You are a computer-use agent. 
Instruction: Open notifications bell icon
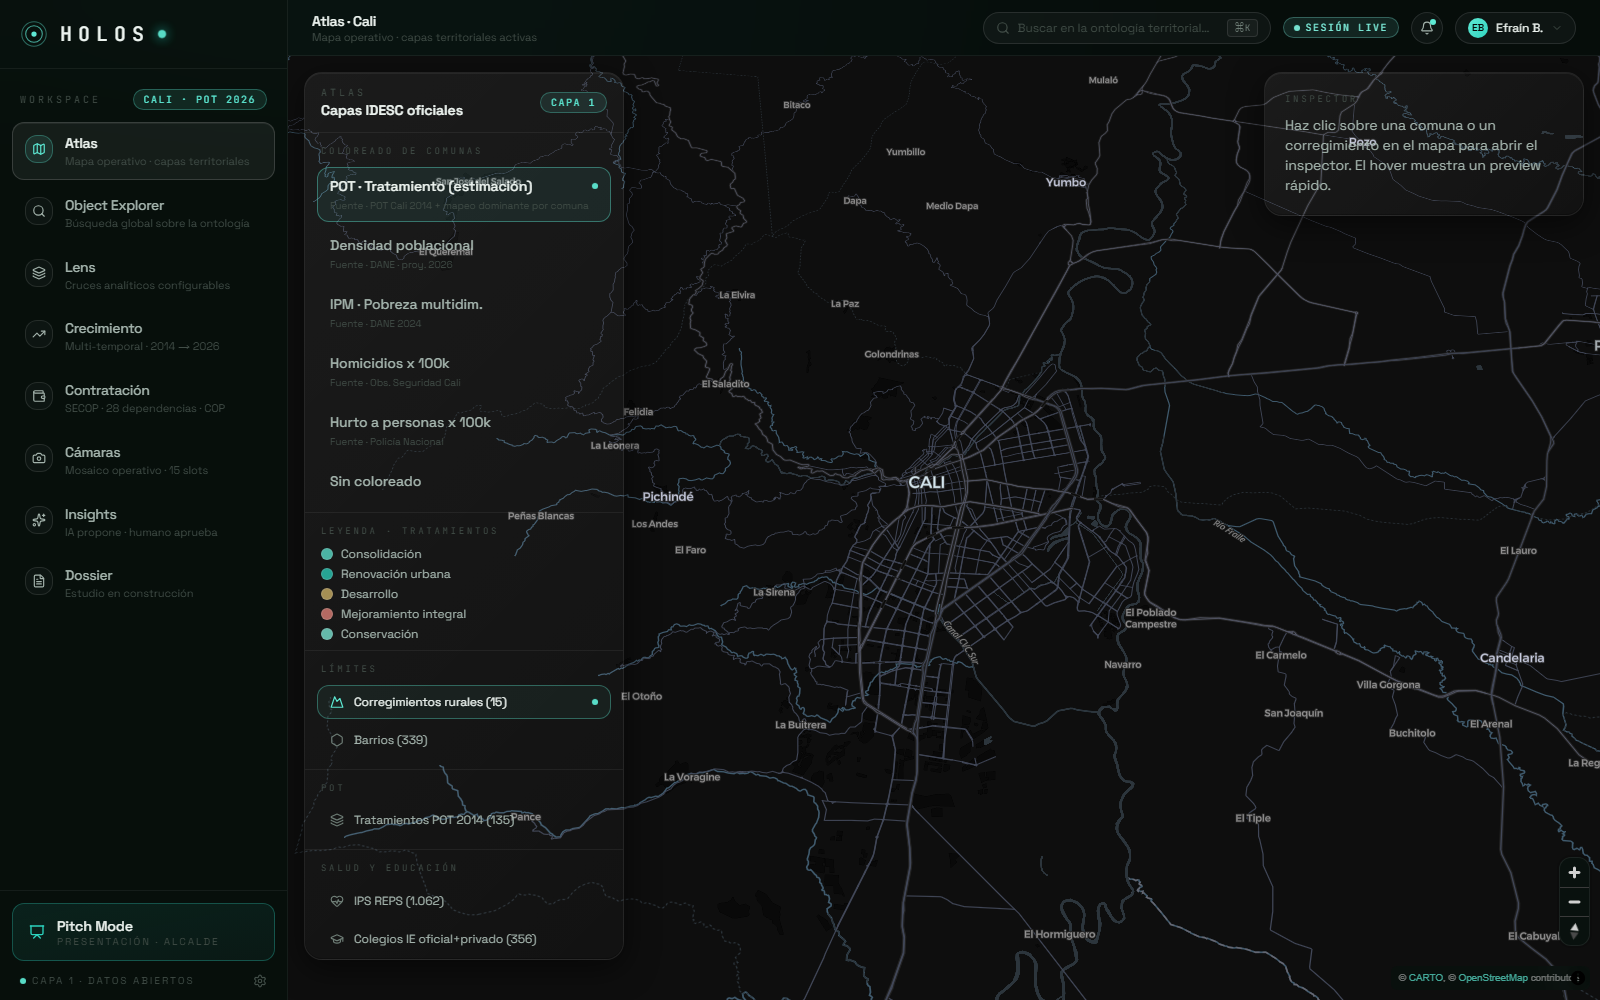coord(1427,28)
